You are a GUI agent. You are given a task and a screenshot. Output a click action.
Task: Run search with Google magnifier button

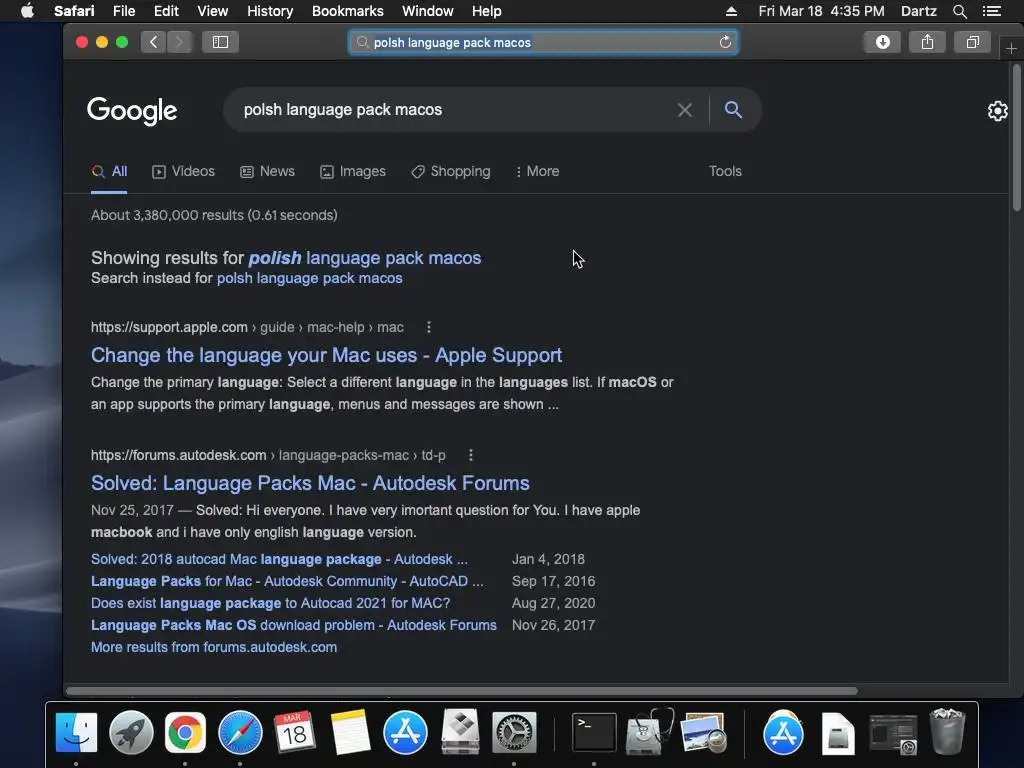pyautogui.click(x=733, y=110)
